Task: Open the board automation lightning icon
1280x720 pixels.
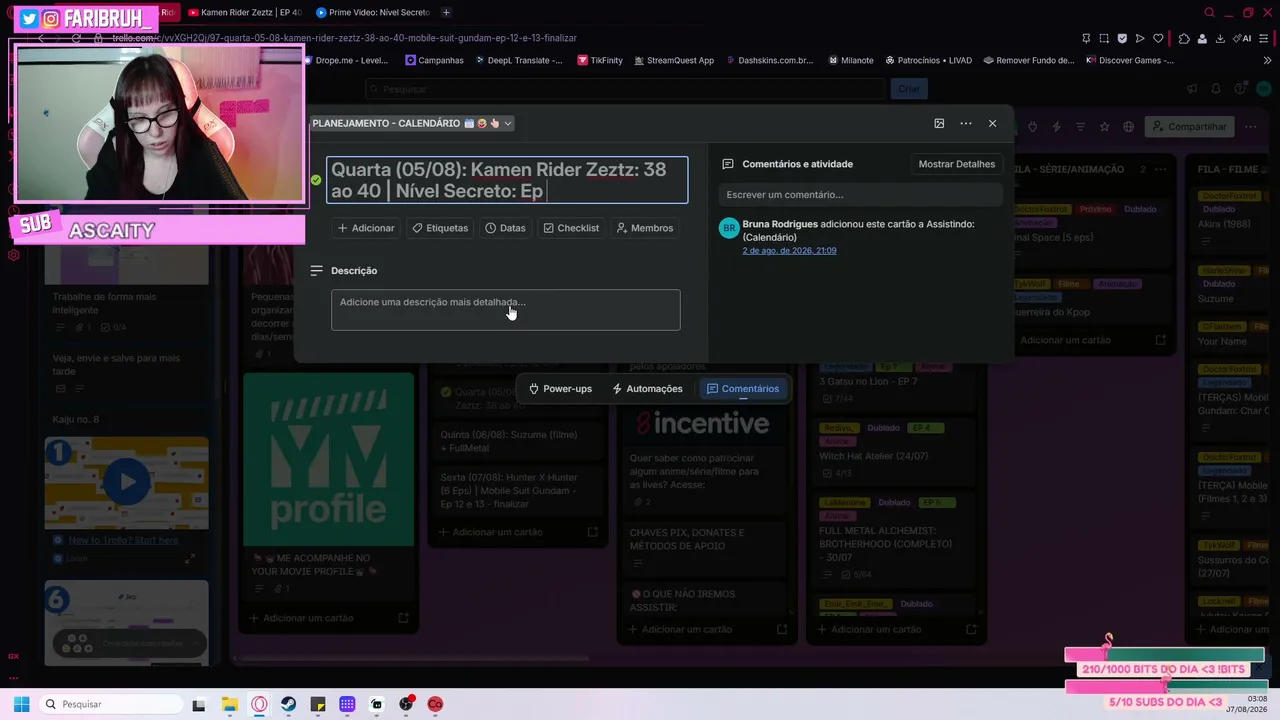Action: [x=1056, y=127]
